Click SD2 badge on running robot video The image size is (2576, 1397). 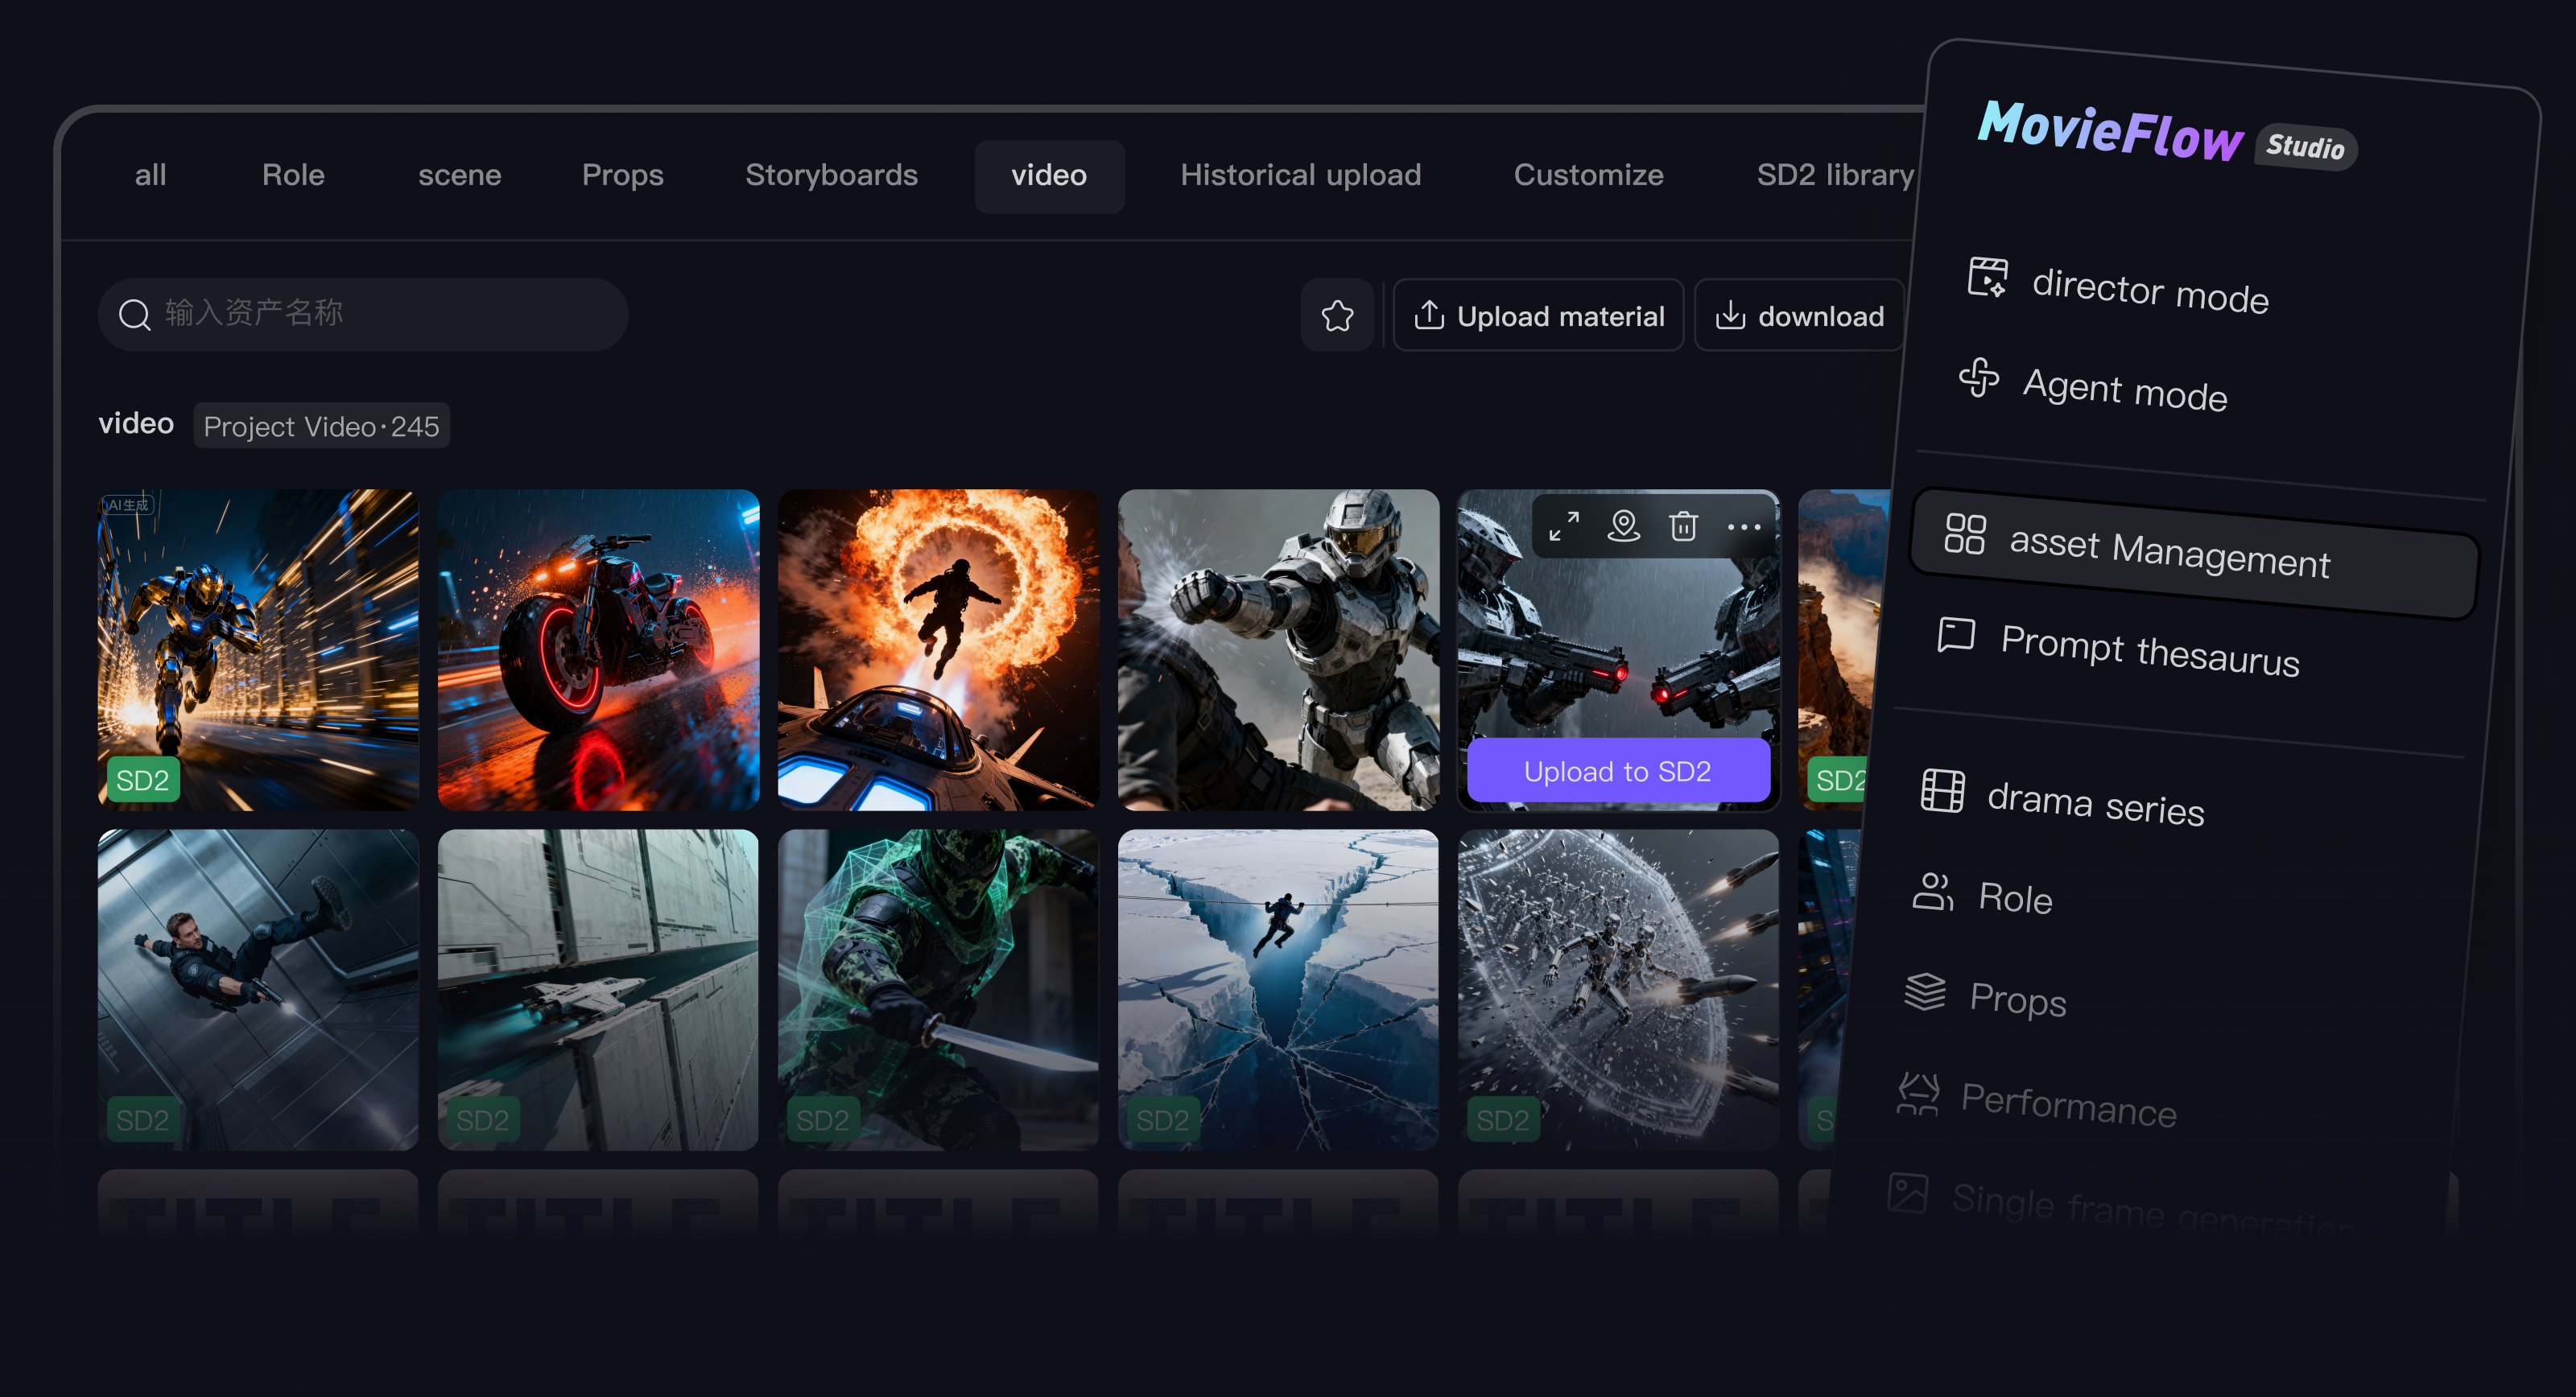point(143,780)
